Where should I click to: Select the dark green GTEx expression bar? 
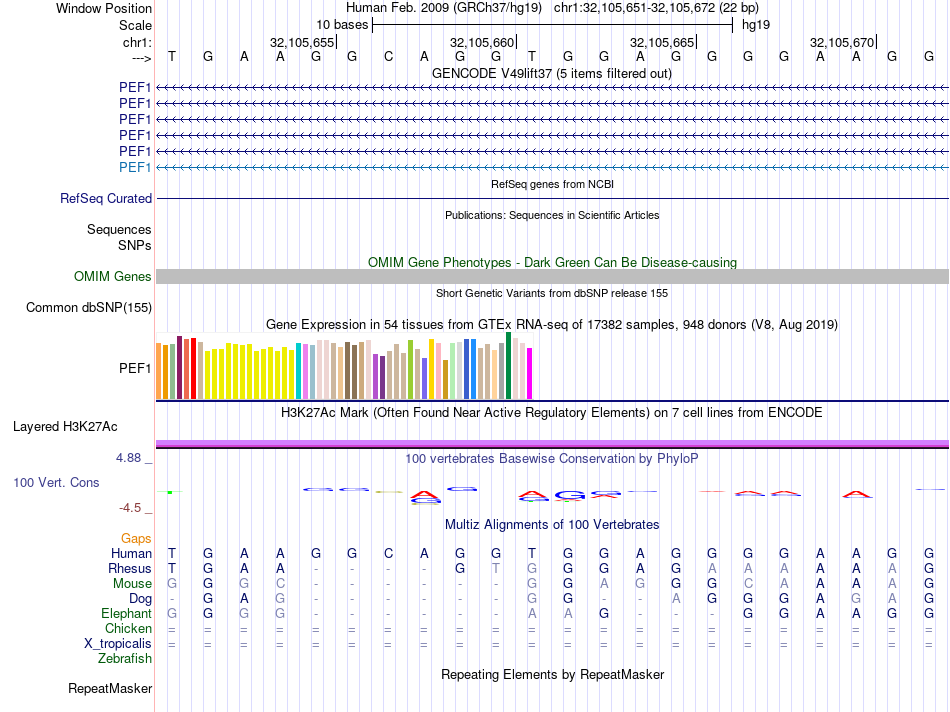point(508,365)
